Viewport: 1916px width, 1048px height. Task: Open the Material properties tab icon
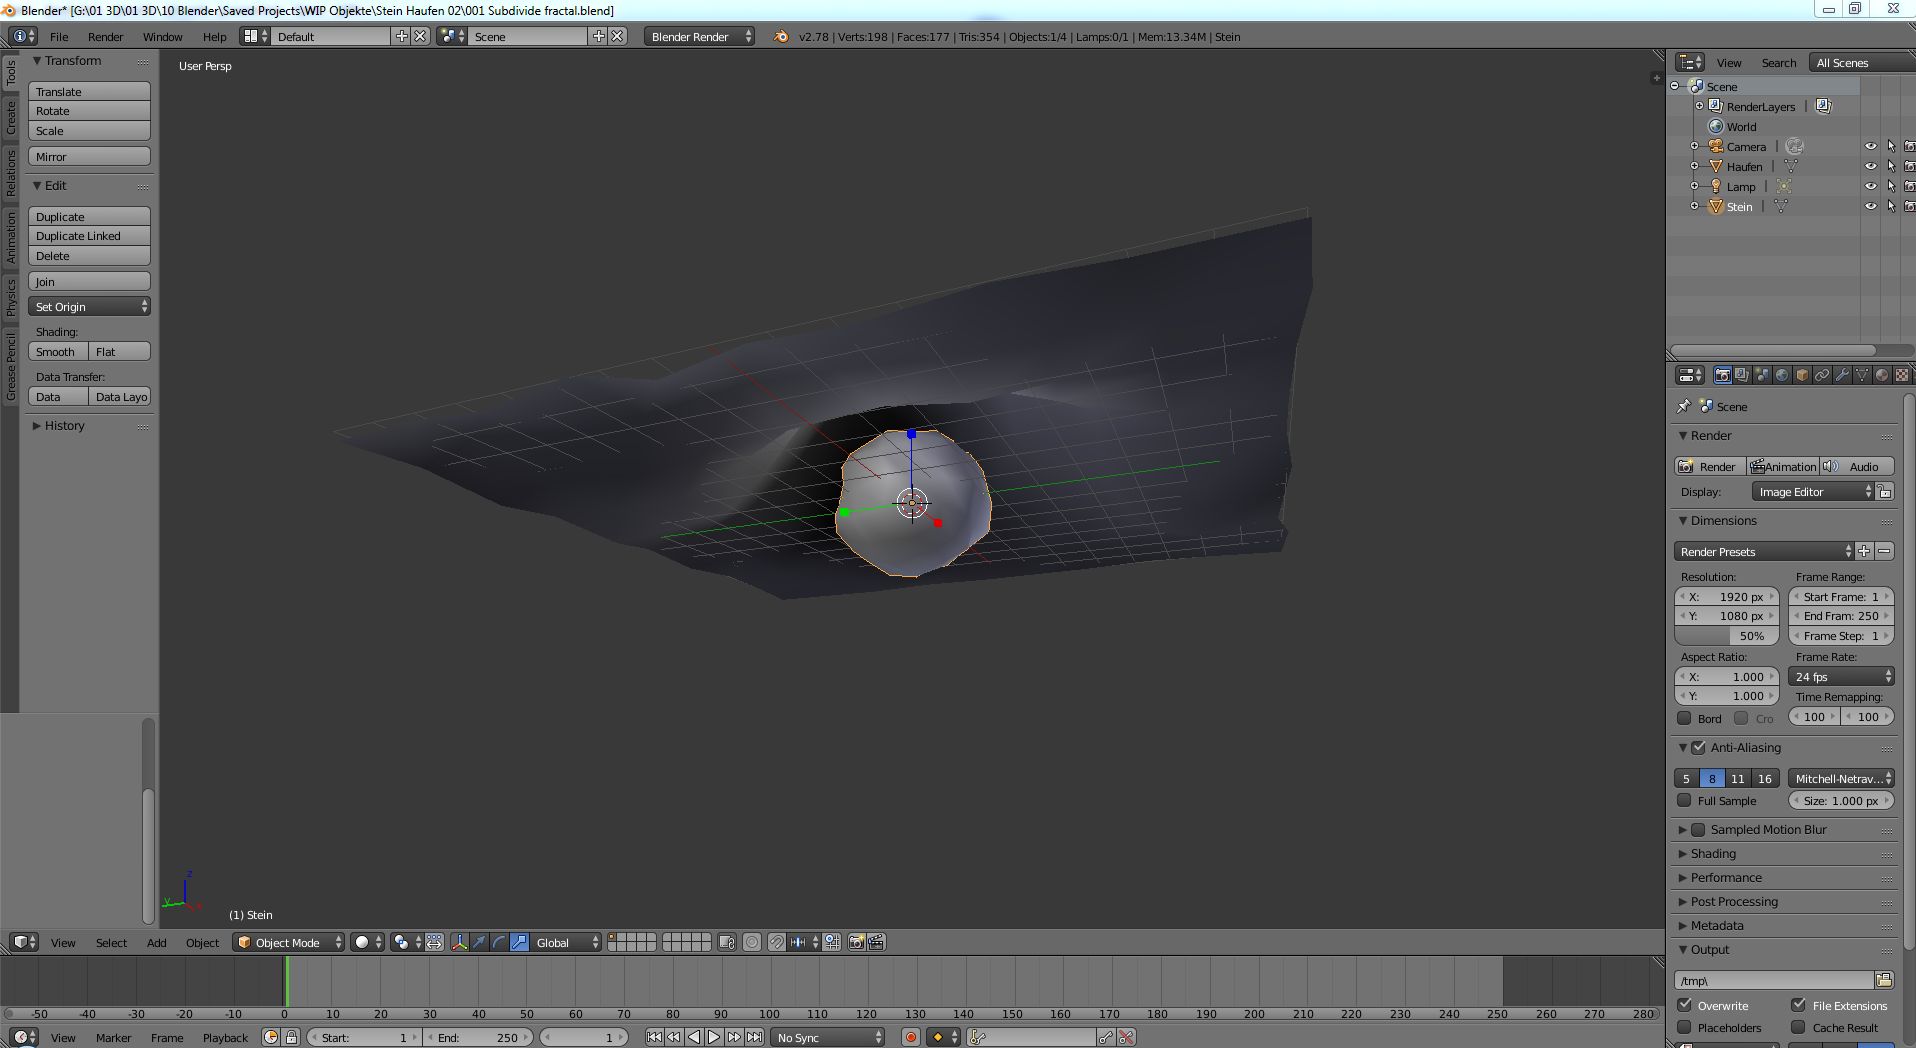tap(1882, 375)
